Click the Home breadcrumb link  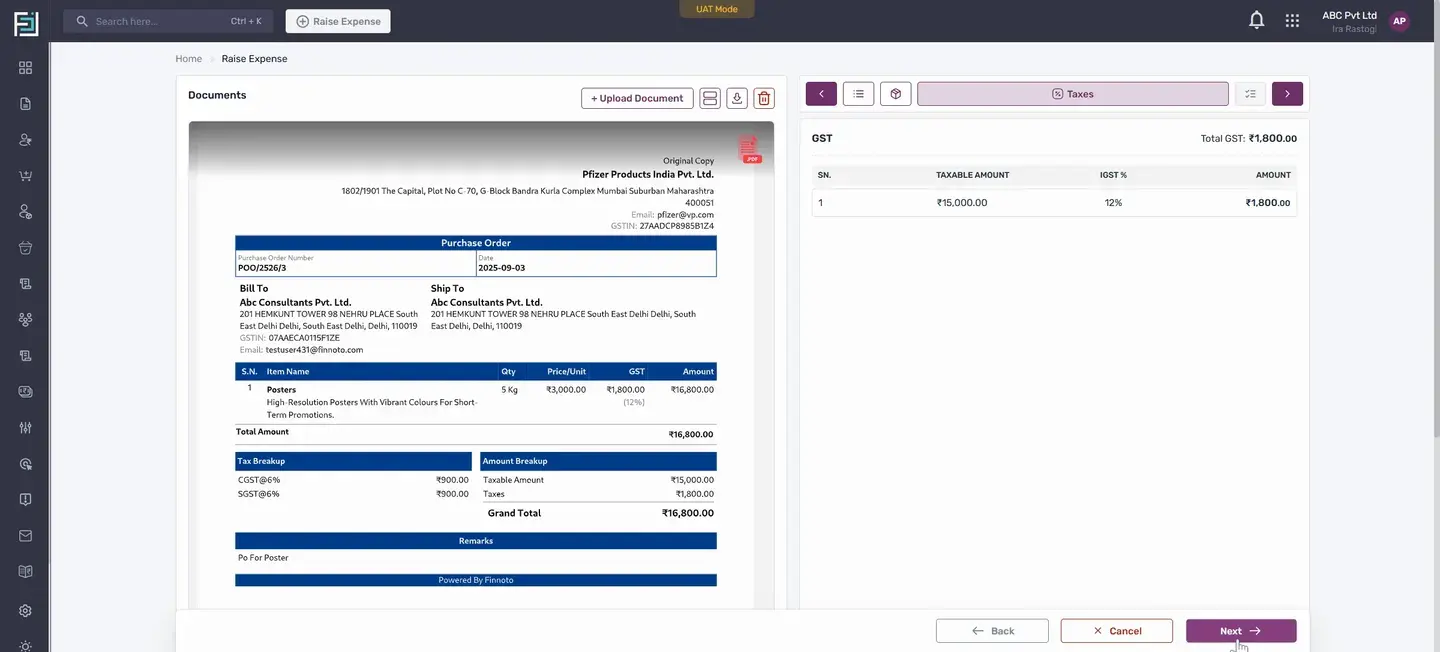tap(189, 59)
